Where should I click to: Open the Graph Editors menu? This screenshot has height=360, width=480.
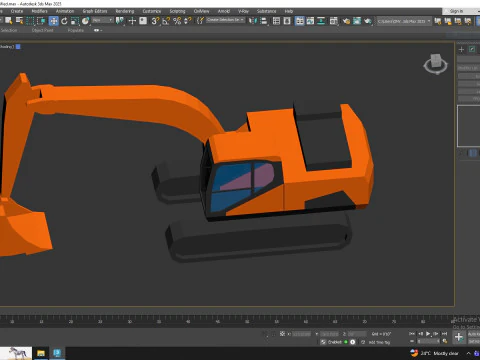(95, 11)
